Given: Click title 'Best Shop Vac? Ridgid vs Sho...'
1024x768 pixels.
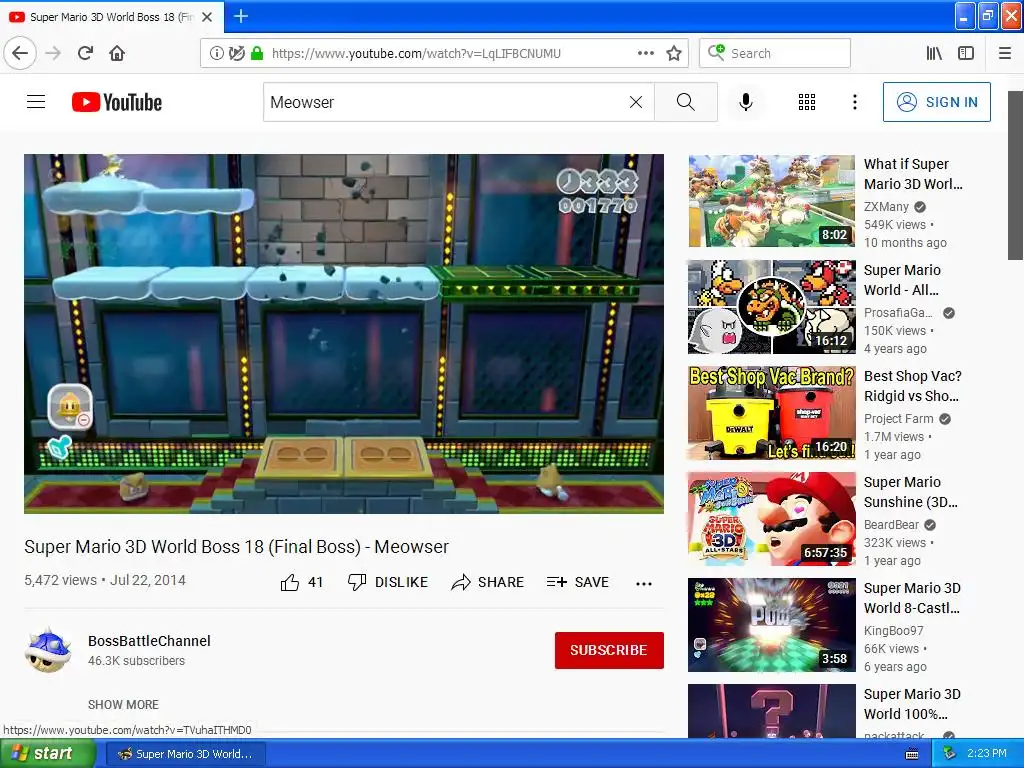Looking at the screenshot, I should click(x=912, y=386).
